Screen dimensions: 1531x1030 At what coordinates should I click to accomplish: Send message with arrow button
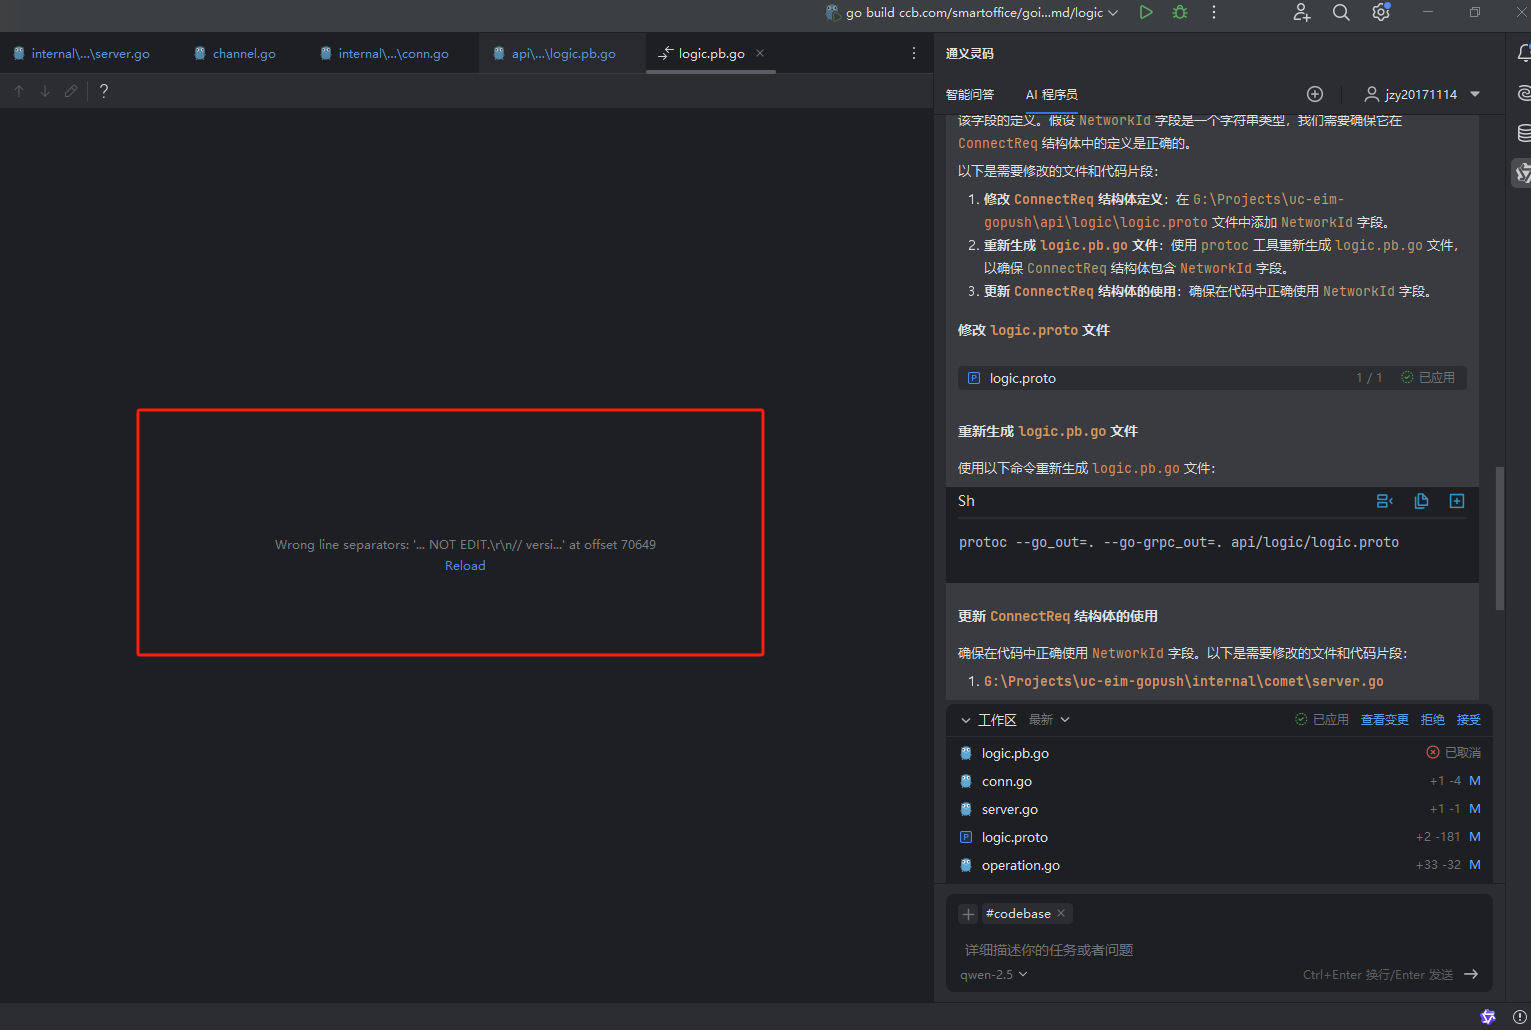[1471, 975]
